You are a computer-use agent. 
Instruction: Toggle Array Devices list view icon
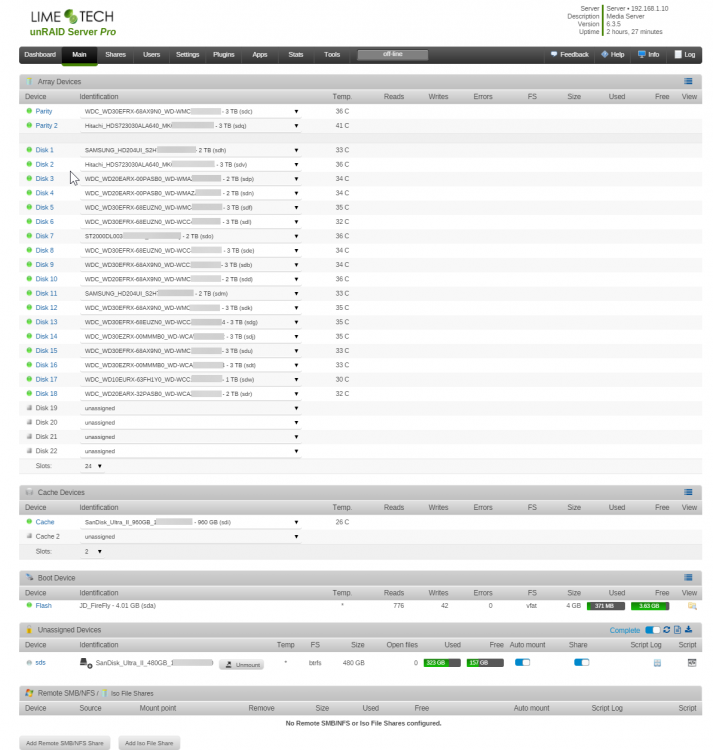coord(688,81)
